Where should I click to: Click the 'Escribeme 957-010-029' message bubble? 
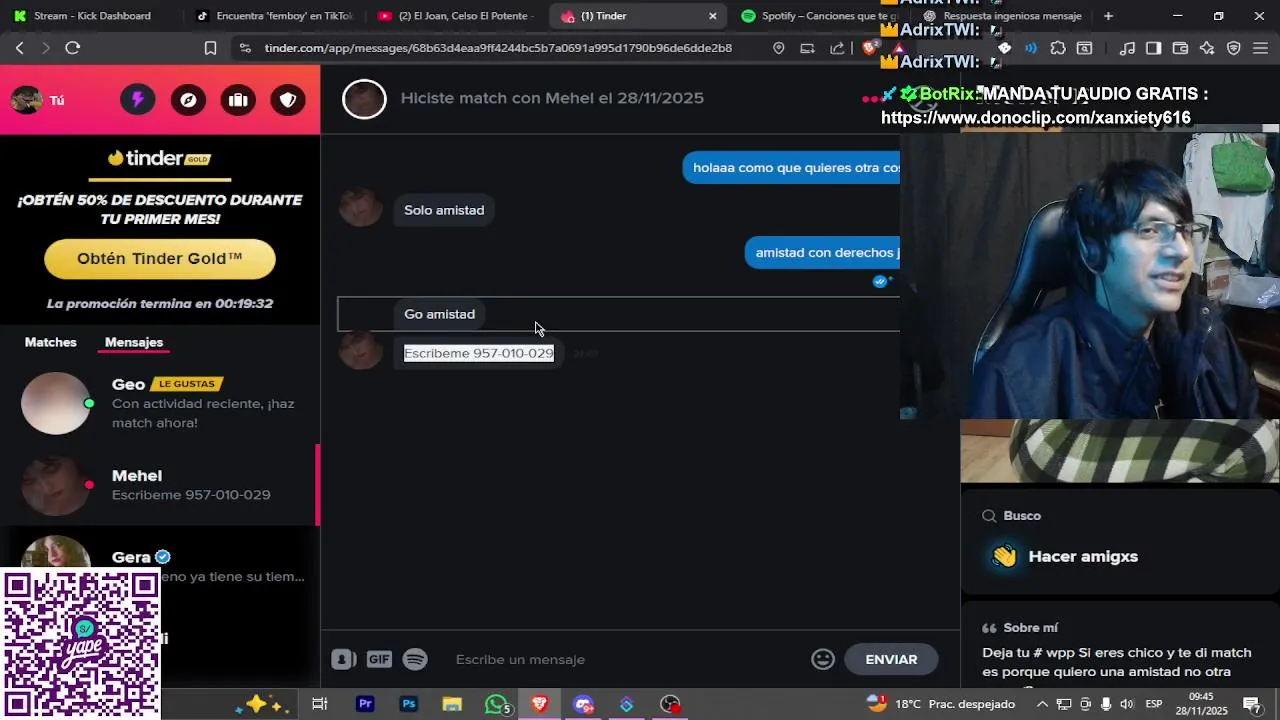pos(479,353)
